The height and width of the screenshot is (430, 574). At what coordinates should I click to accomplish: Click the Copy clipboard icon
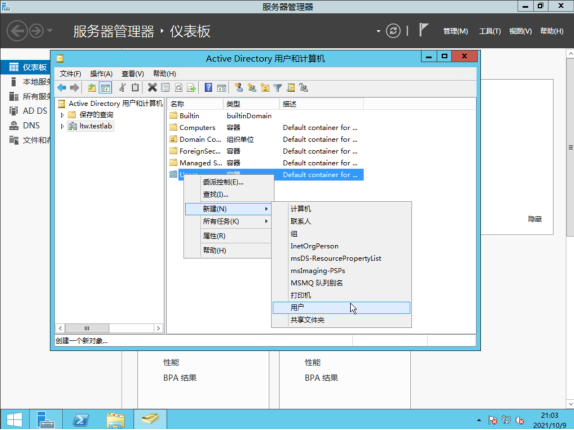135,88
